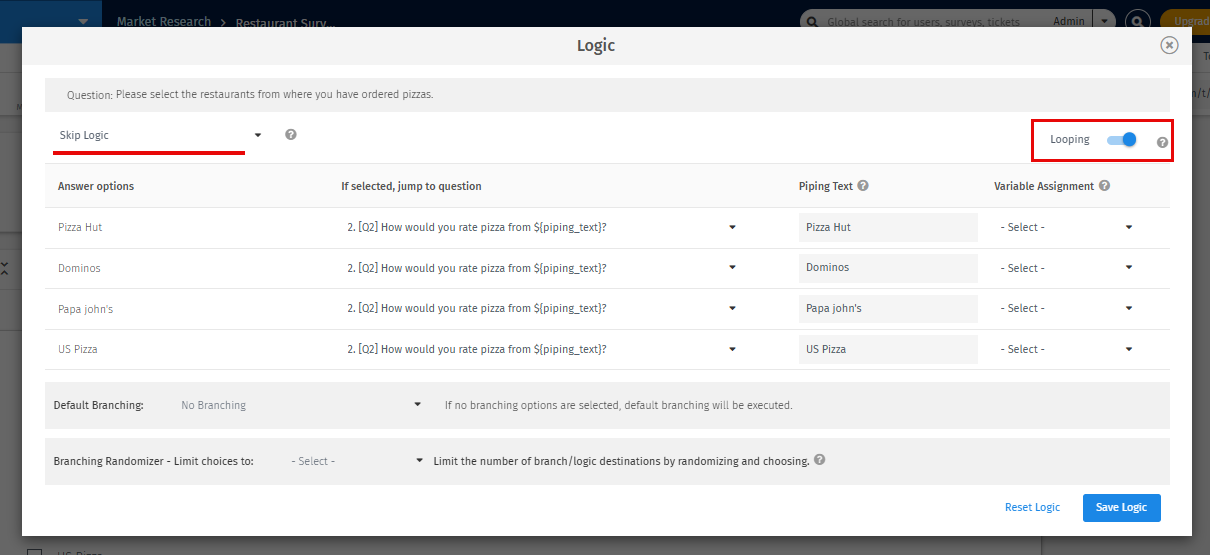This screenshot has height=555, width=1210.
Task: Open the product switcher arrow in top bar
Action: (83, 21)
